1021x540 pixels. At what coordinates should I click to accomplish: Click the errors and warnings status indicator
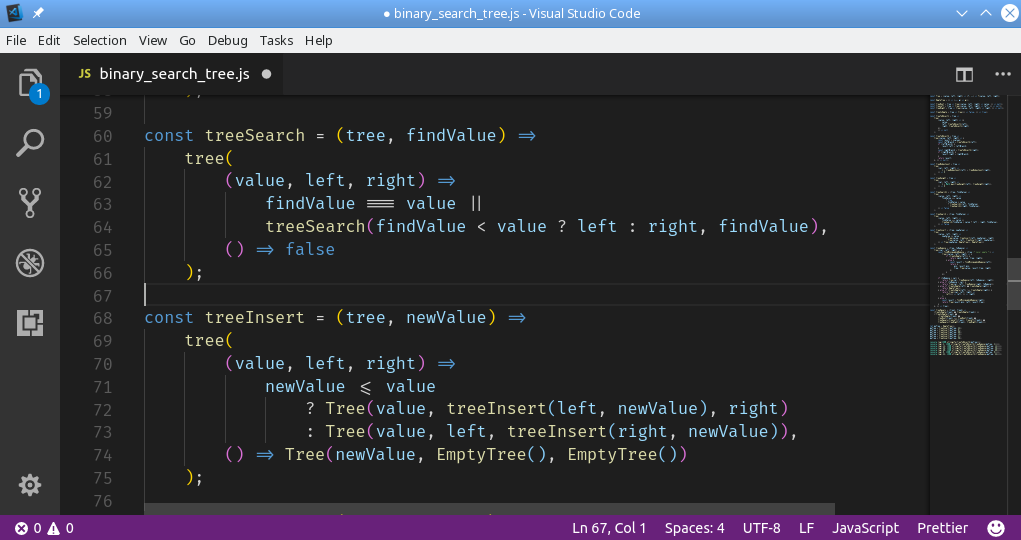coord(45,528)
